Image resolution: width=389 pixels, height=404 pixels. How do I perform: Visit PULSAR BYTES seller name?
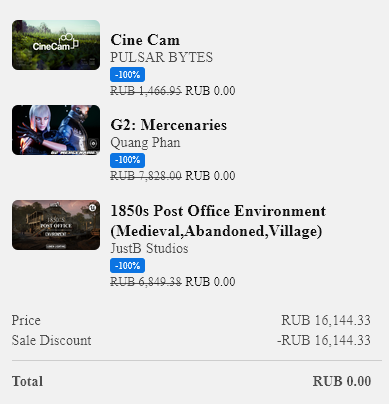[162, 57]
